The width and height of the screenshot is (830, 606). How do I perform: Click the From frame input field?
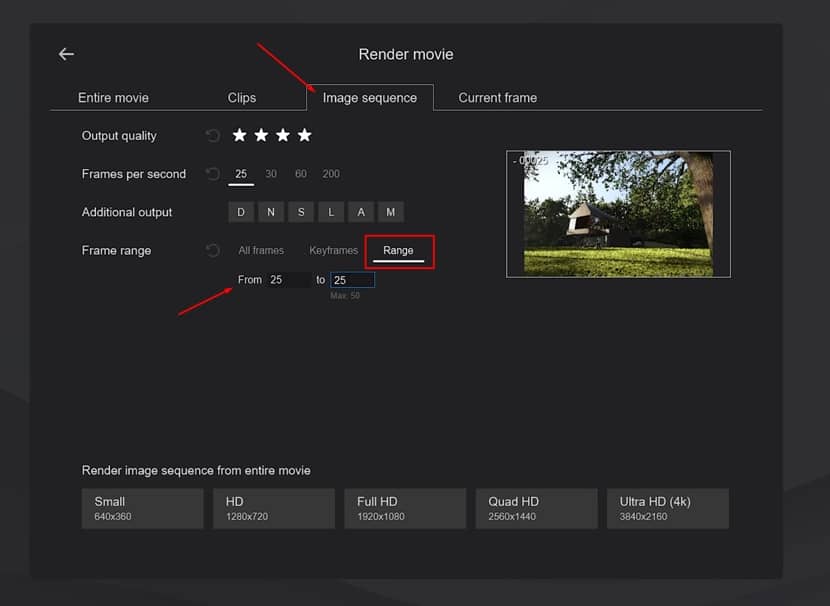click(290, 279)
